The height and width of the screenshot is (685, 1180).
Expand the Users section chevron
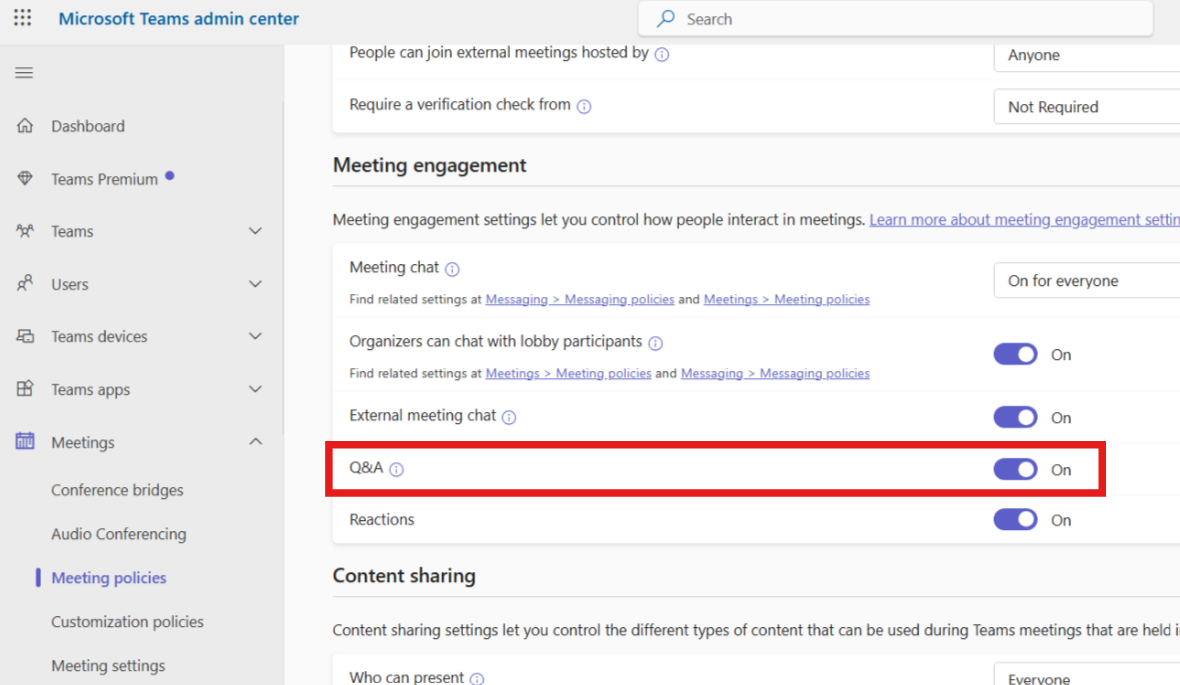256,284
